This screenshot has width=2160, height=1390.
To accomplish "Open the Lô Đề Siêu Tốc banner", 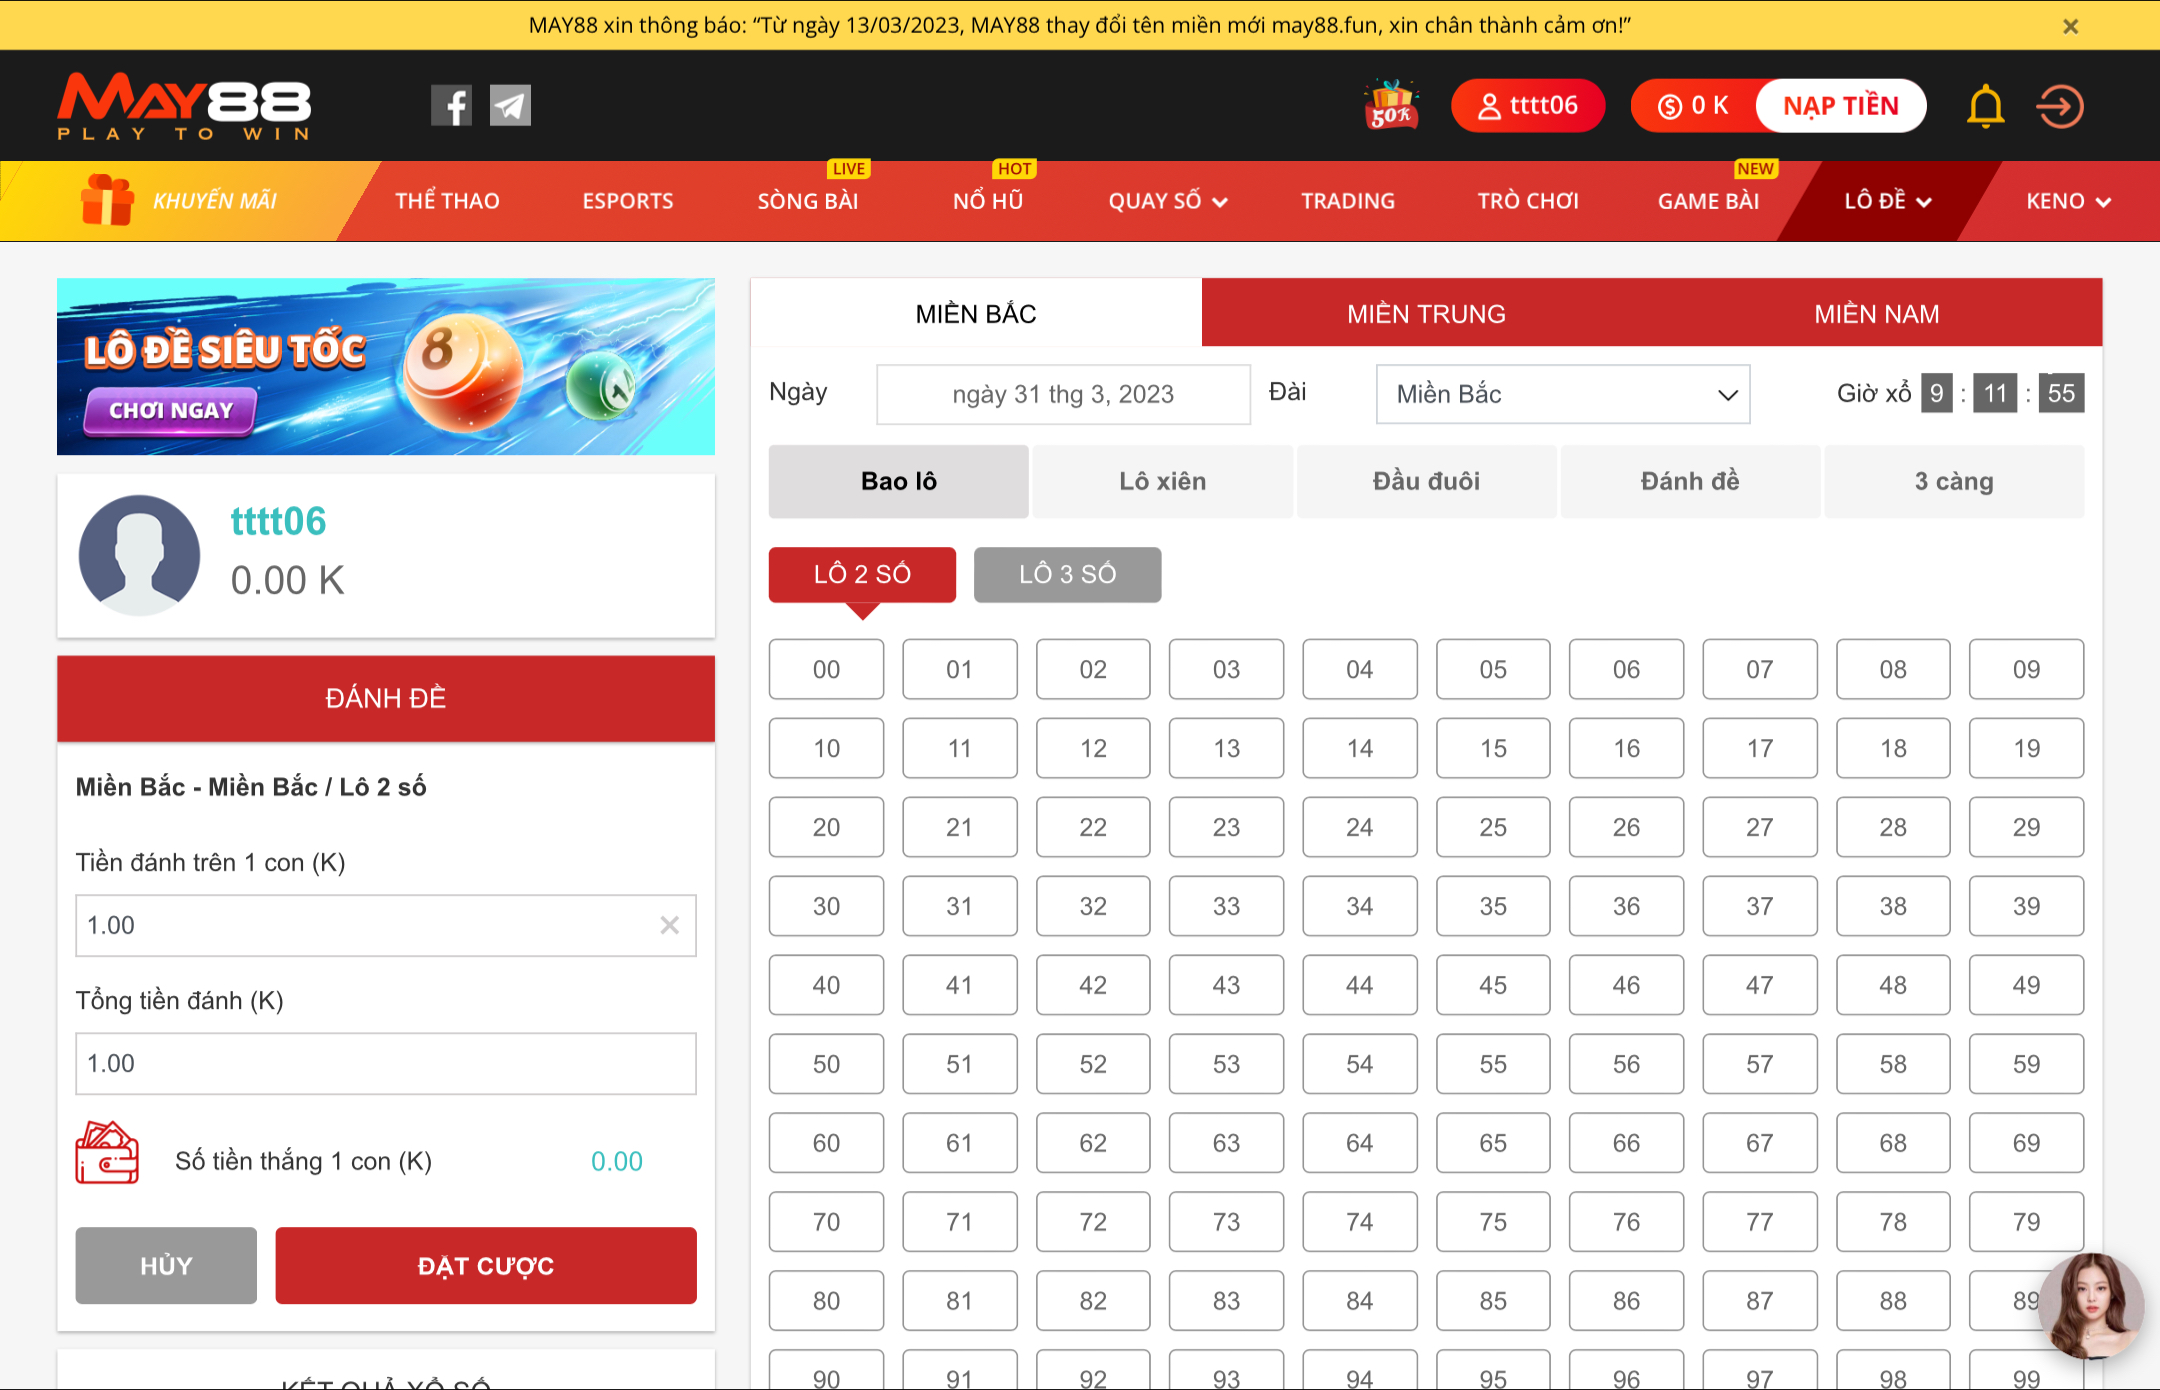I will (386, 367).
